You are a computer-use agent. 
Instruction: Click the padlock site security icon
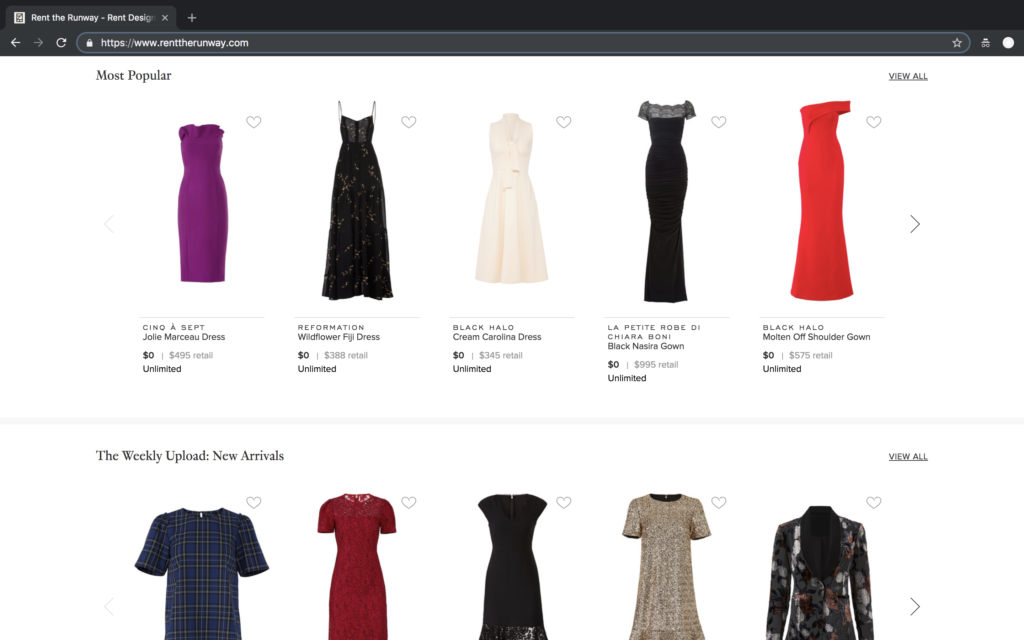89,43
